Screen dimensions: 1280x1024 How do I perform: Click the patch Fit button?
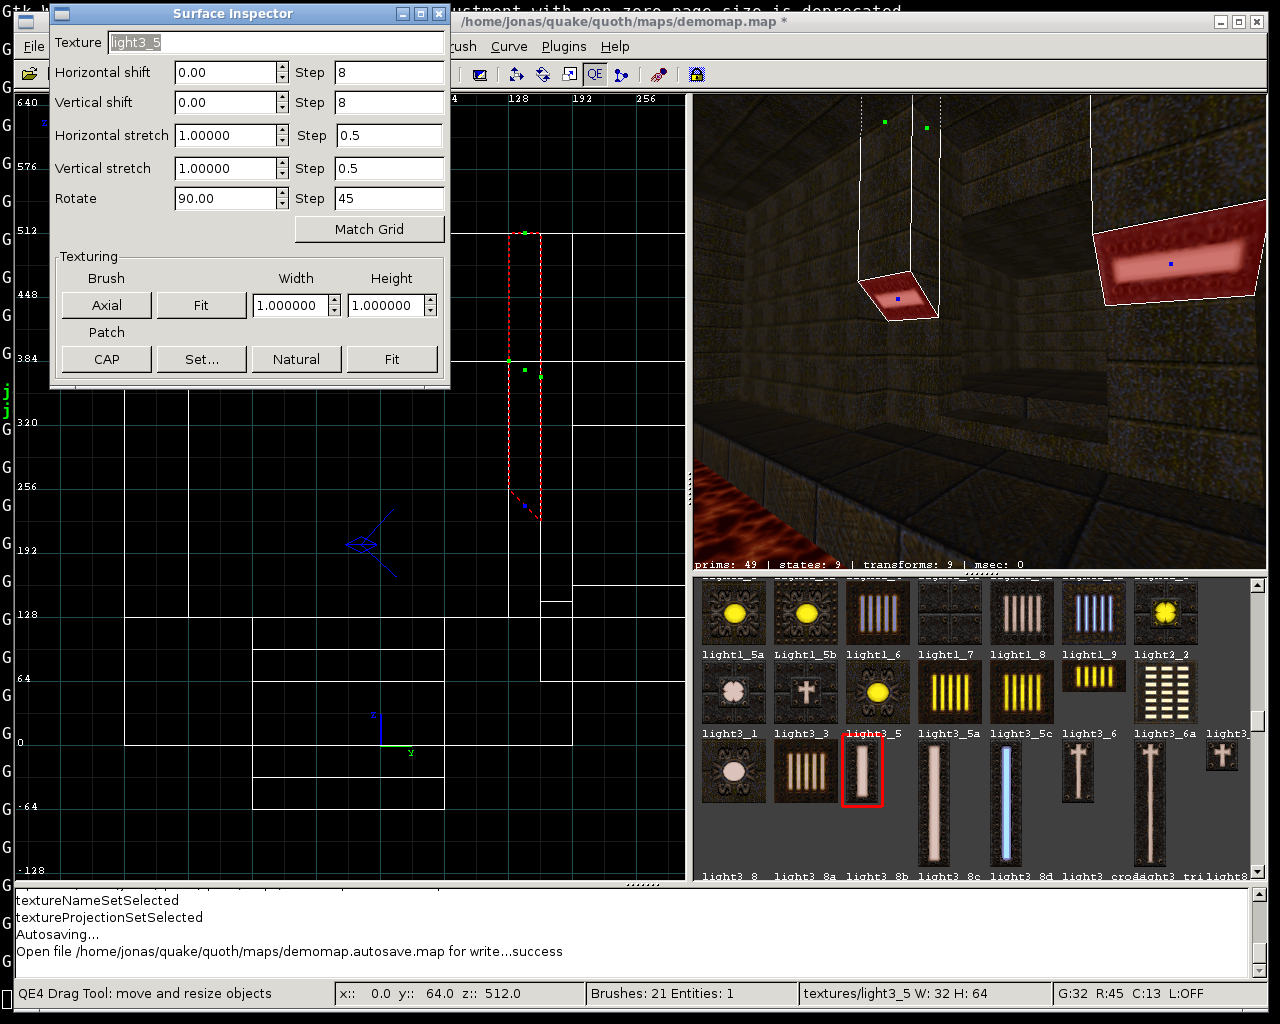click(x=392, y=359)
